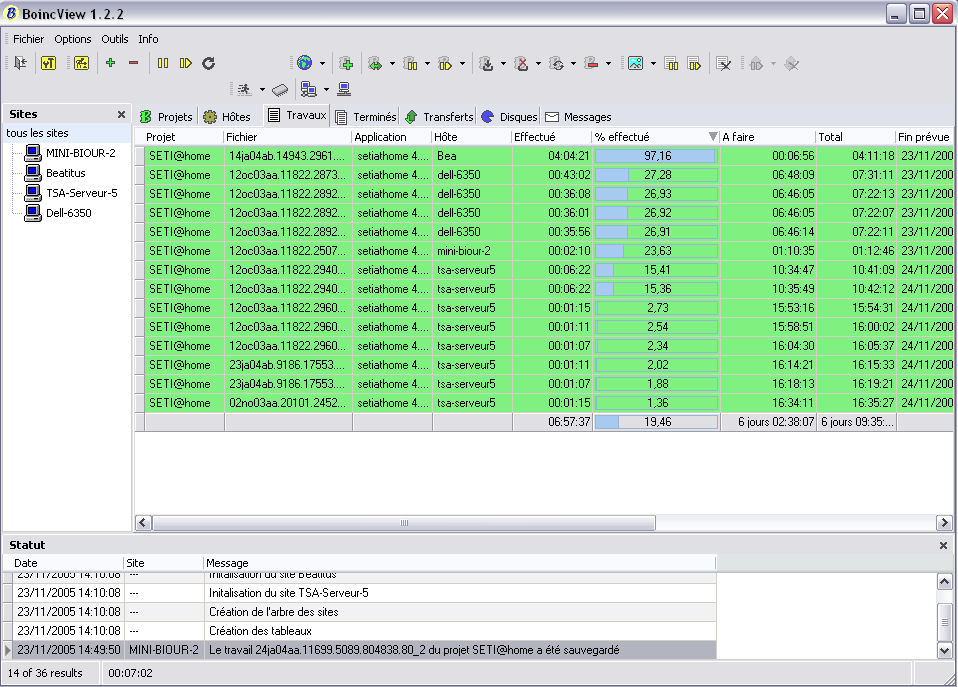Screen dimensions: 958x687
Task: Select the Dell-6350 site in the tree
Action: coord(68,213)
